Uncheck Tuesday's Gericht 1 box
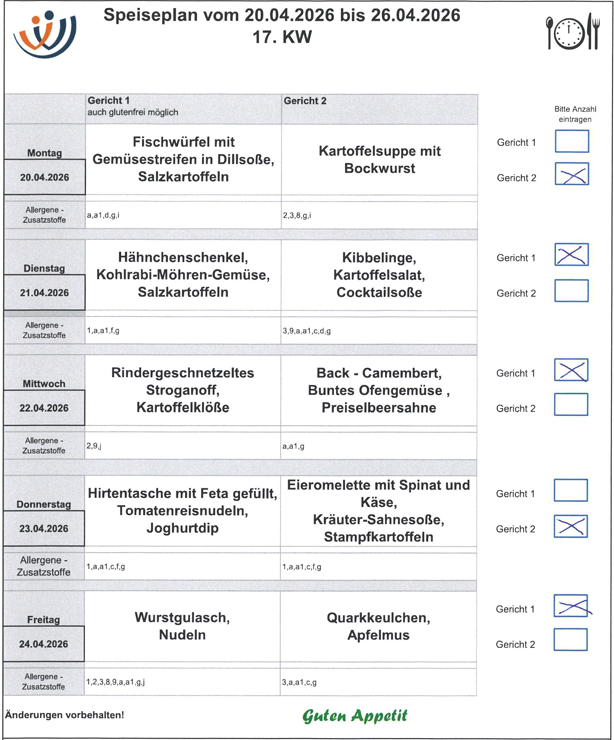614x740 pixels. (571, 256)
